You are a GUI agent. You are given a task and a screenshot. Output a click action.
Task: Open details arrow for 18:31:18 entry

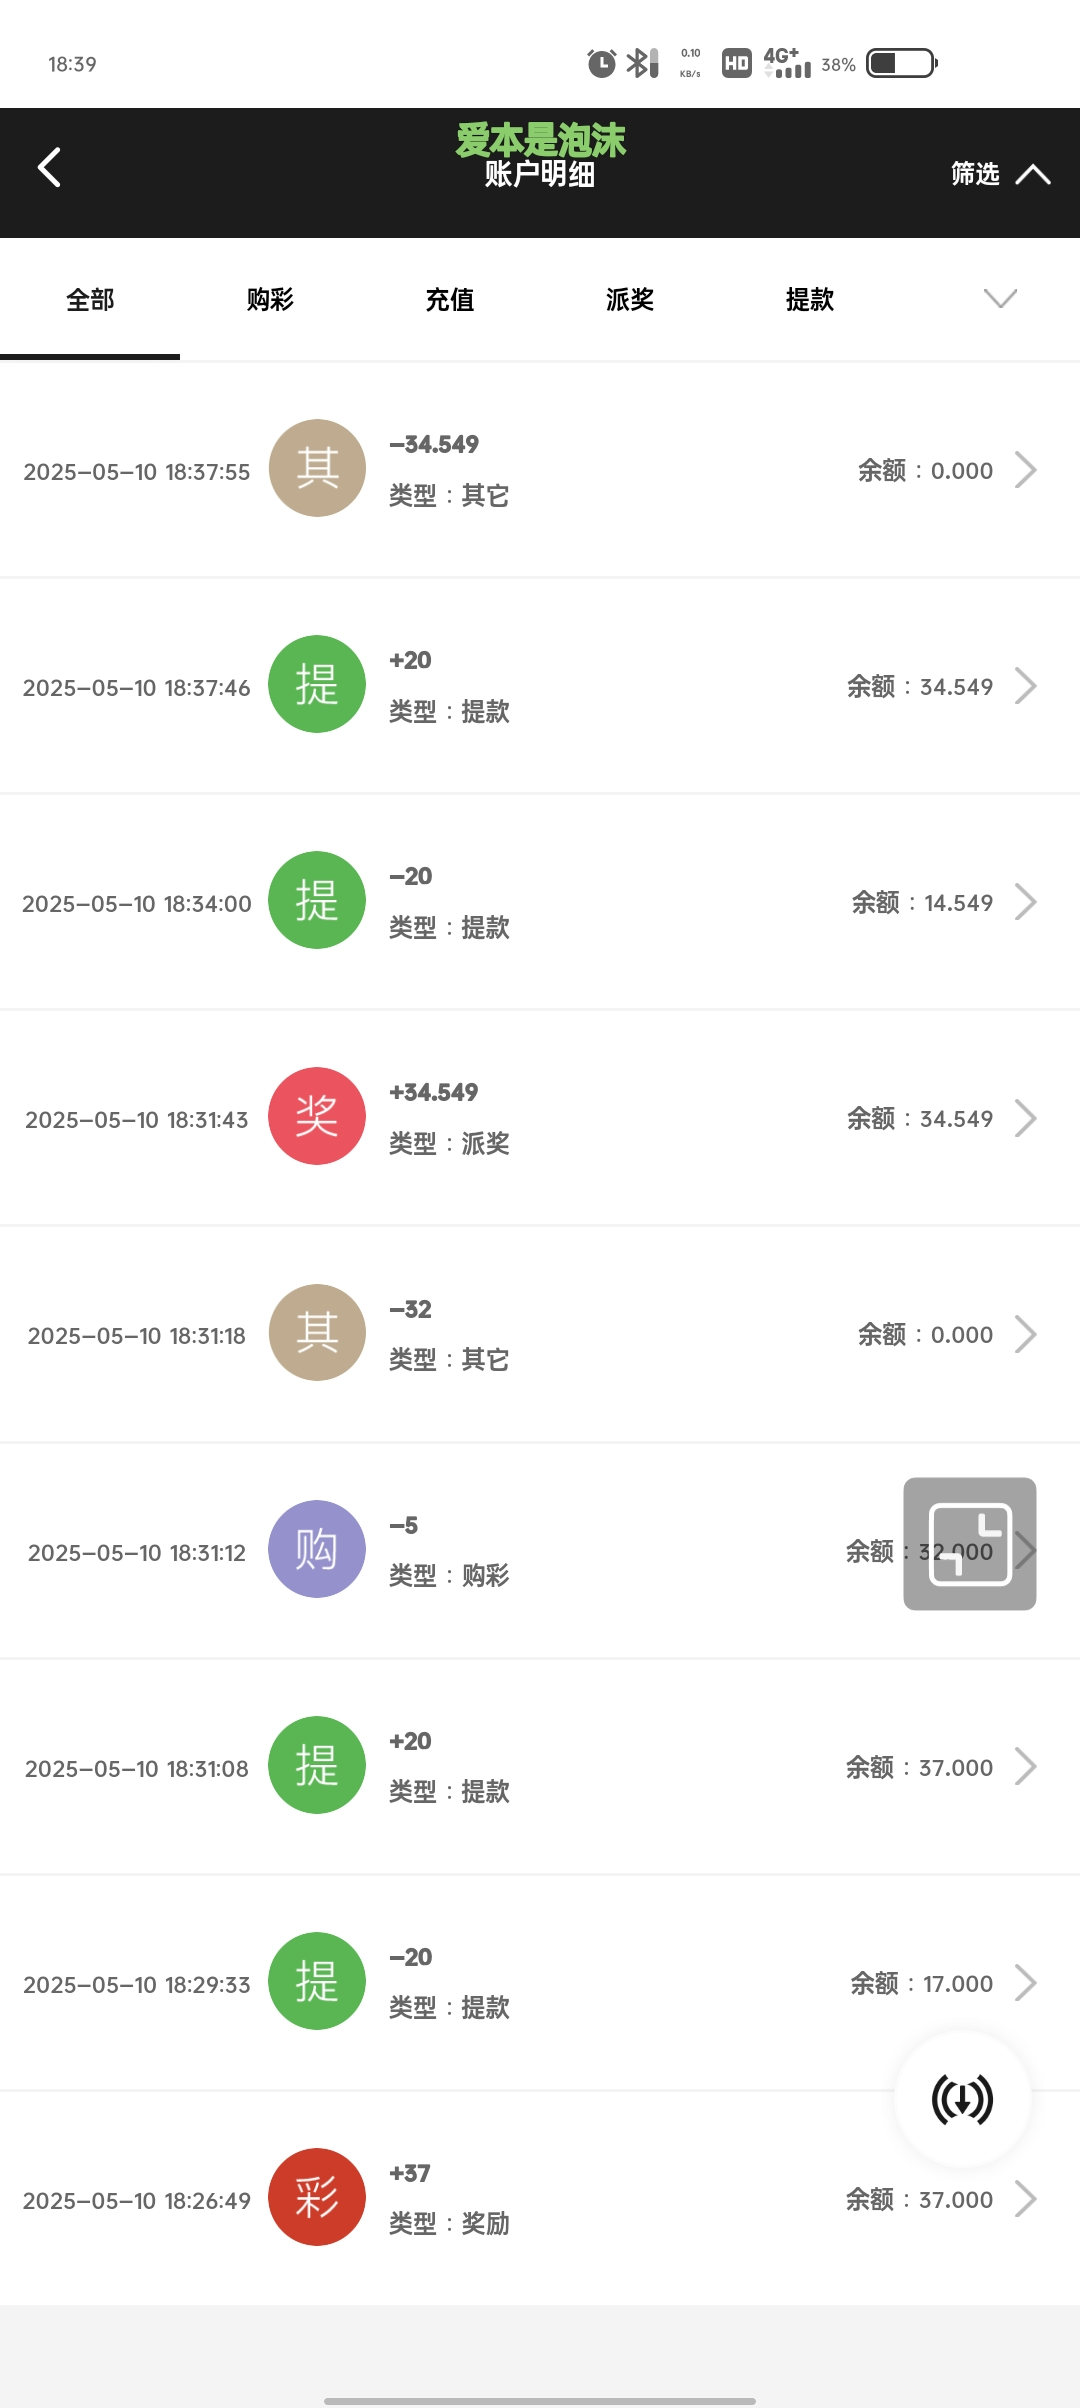pos(1025,1334)
